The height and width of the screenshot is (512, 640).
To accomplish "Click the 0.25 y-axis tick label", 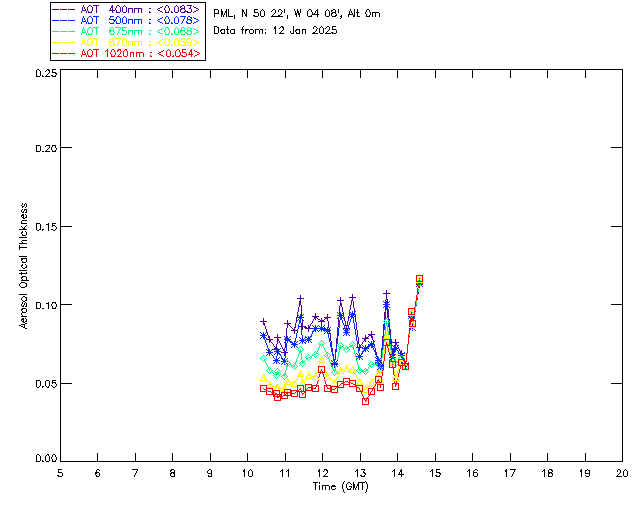I will tap(46, 73).
